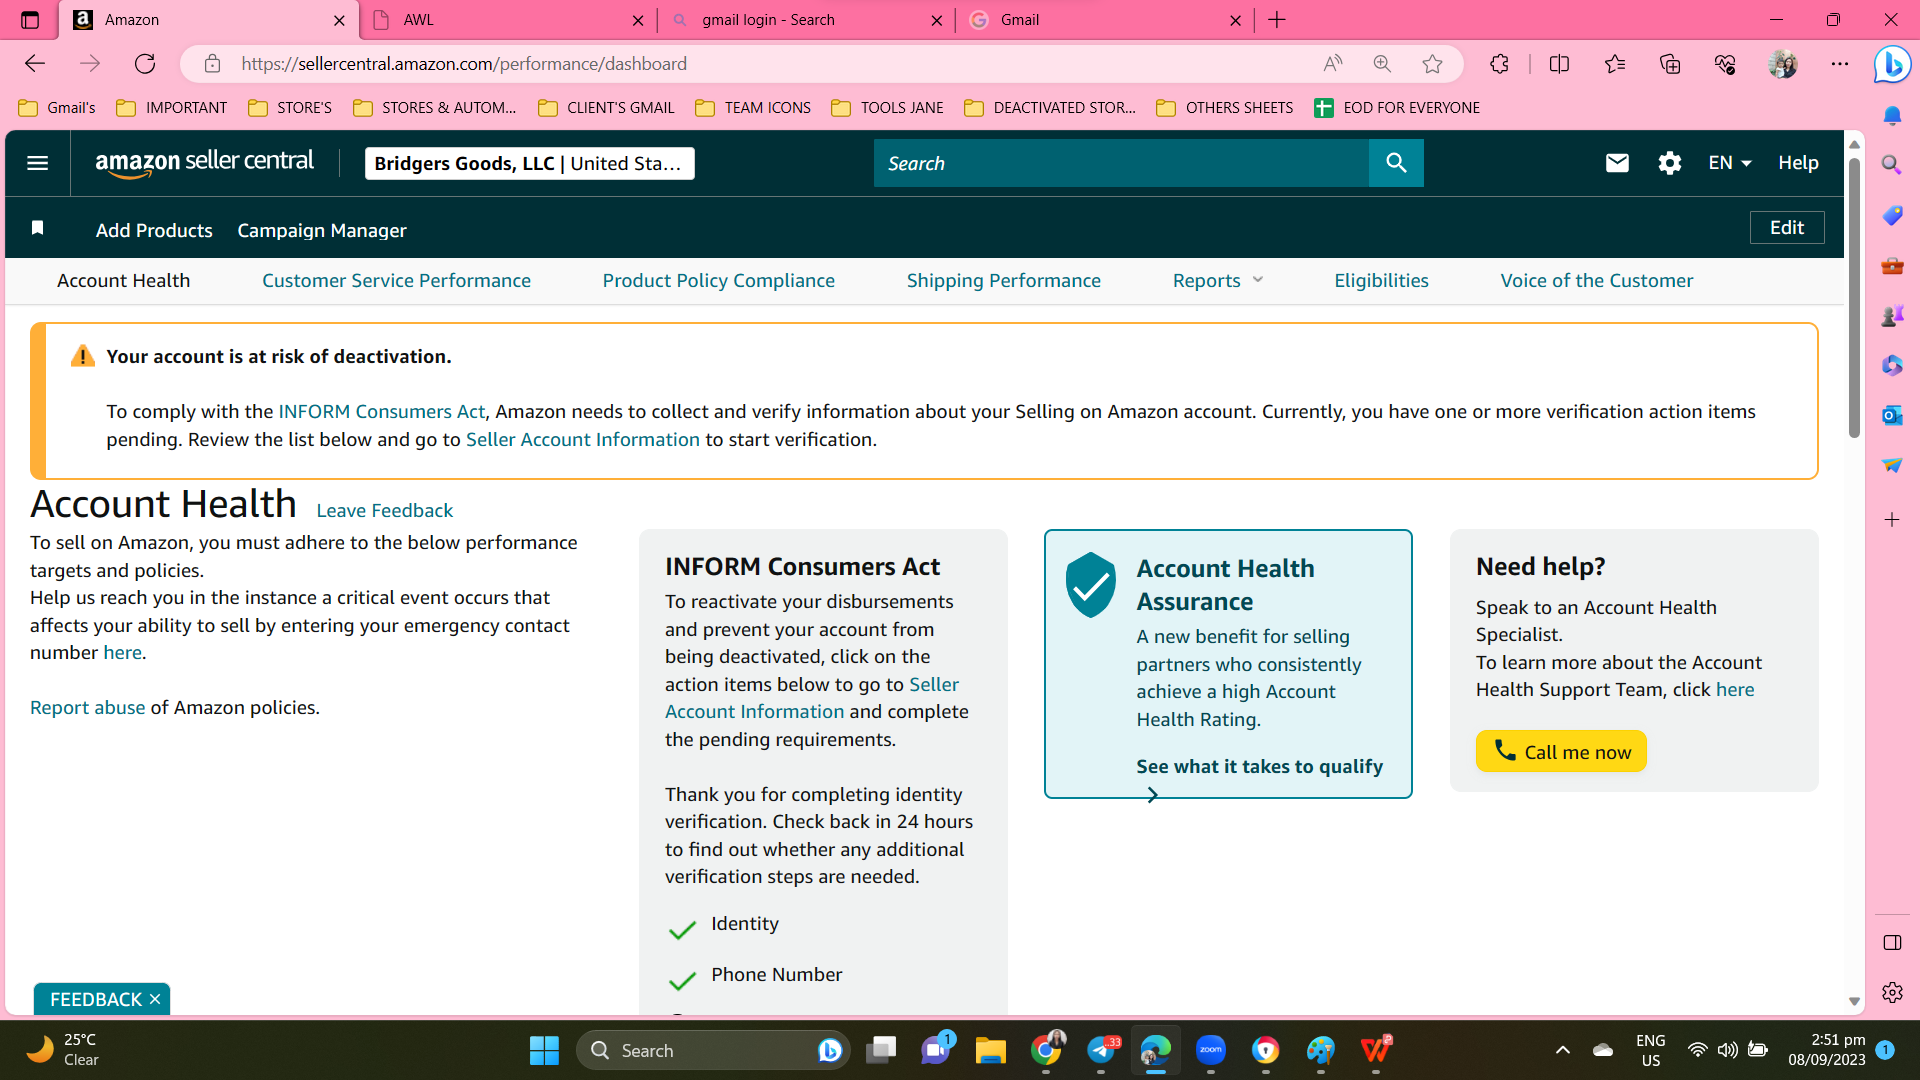Open the Bridgers Goods, LLC account switcher
1920x1080 pixels.
click(529, 163)
